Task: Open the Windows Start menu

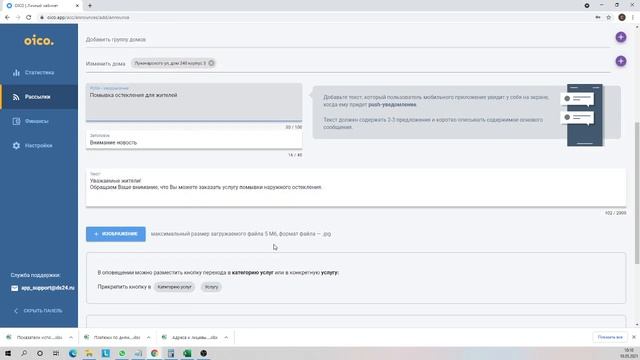Action: click(8, 353)
